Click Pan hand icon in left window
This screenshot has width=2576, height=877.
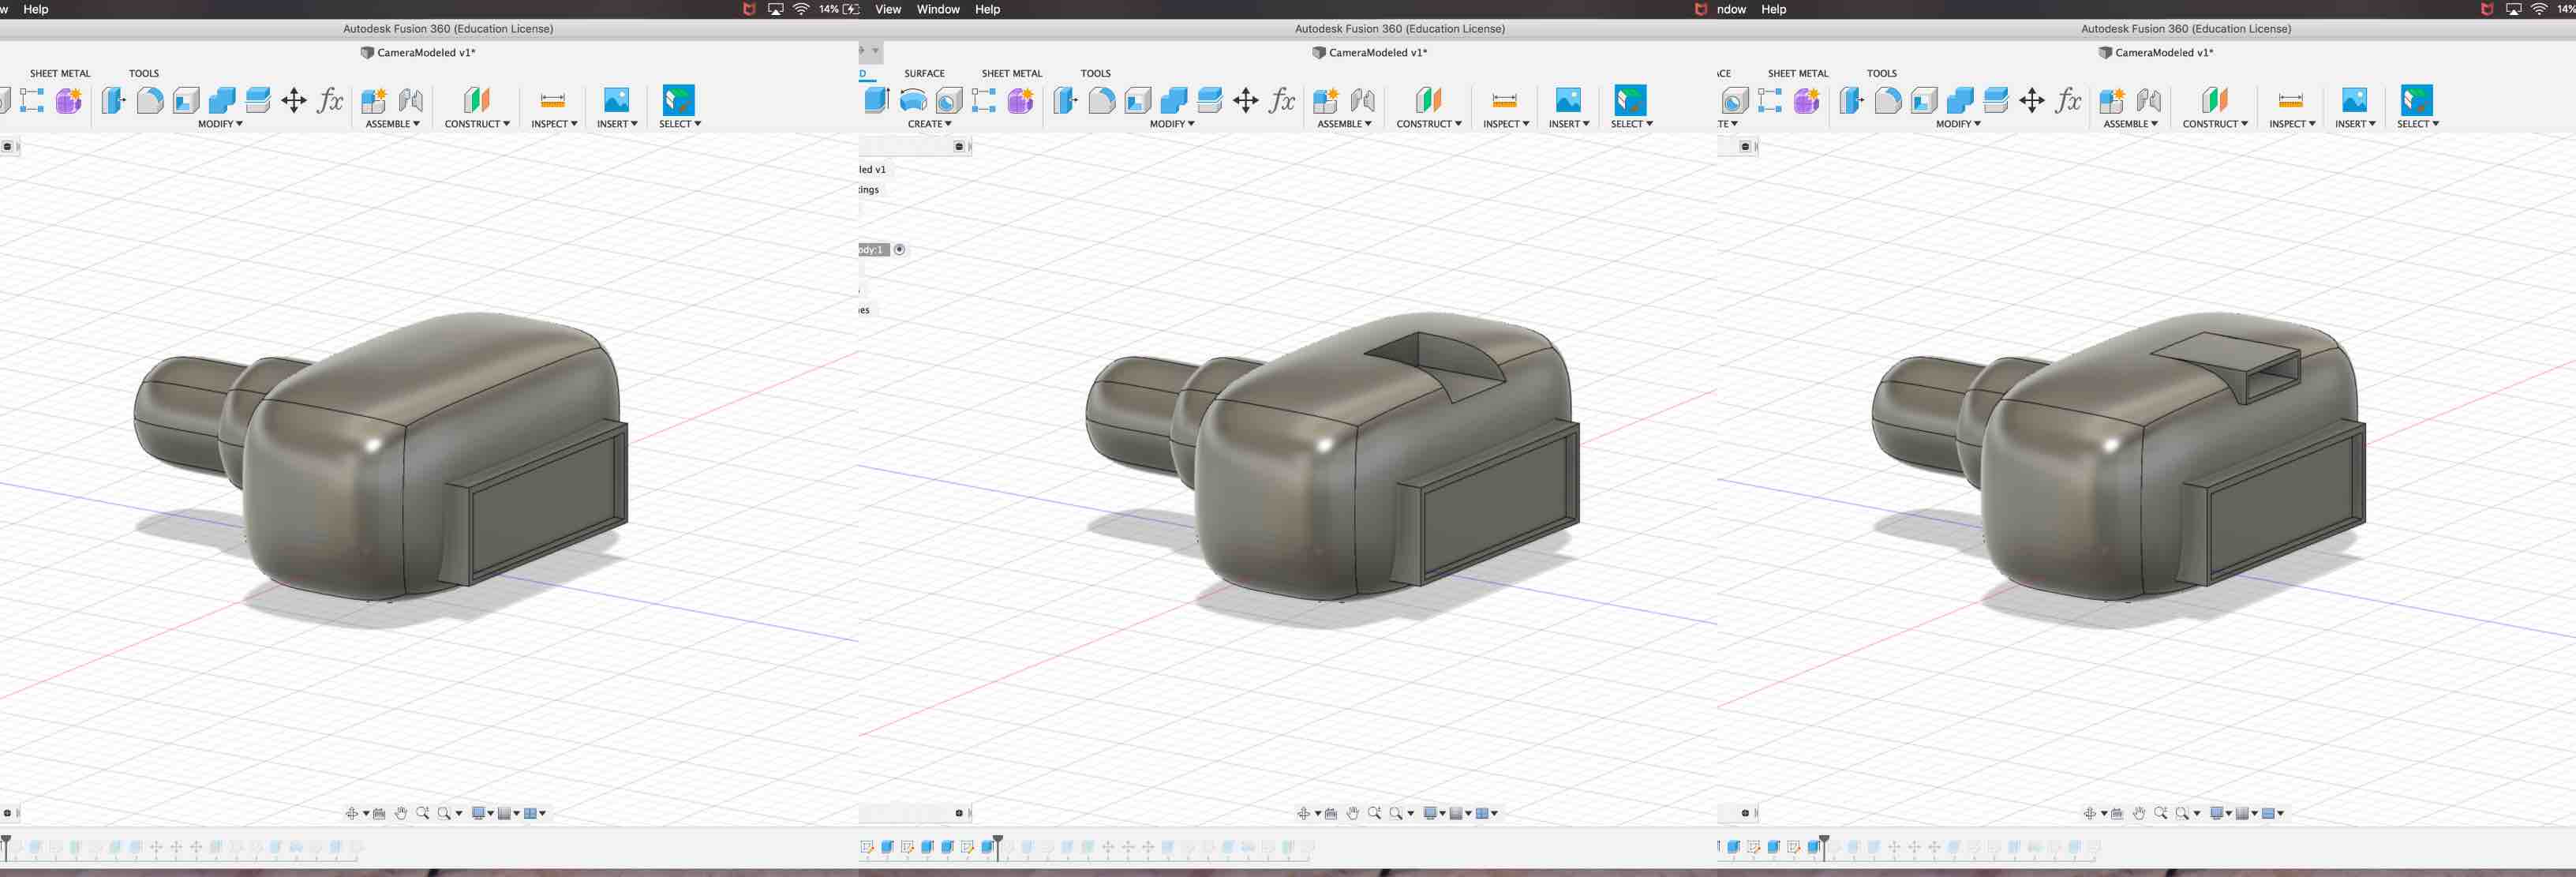click(x=401, y=813)
